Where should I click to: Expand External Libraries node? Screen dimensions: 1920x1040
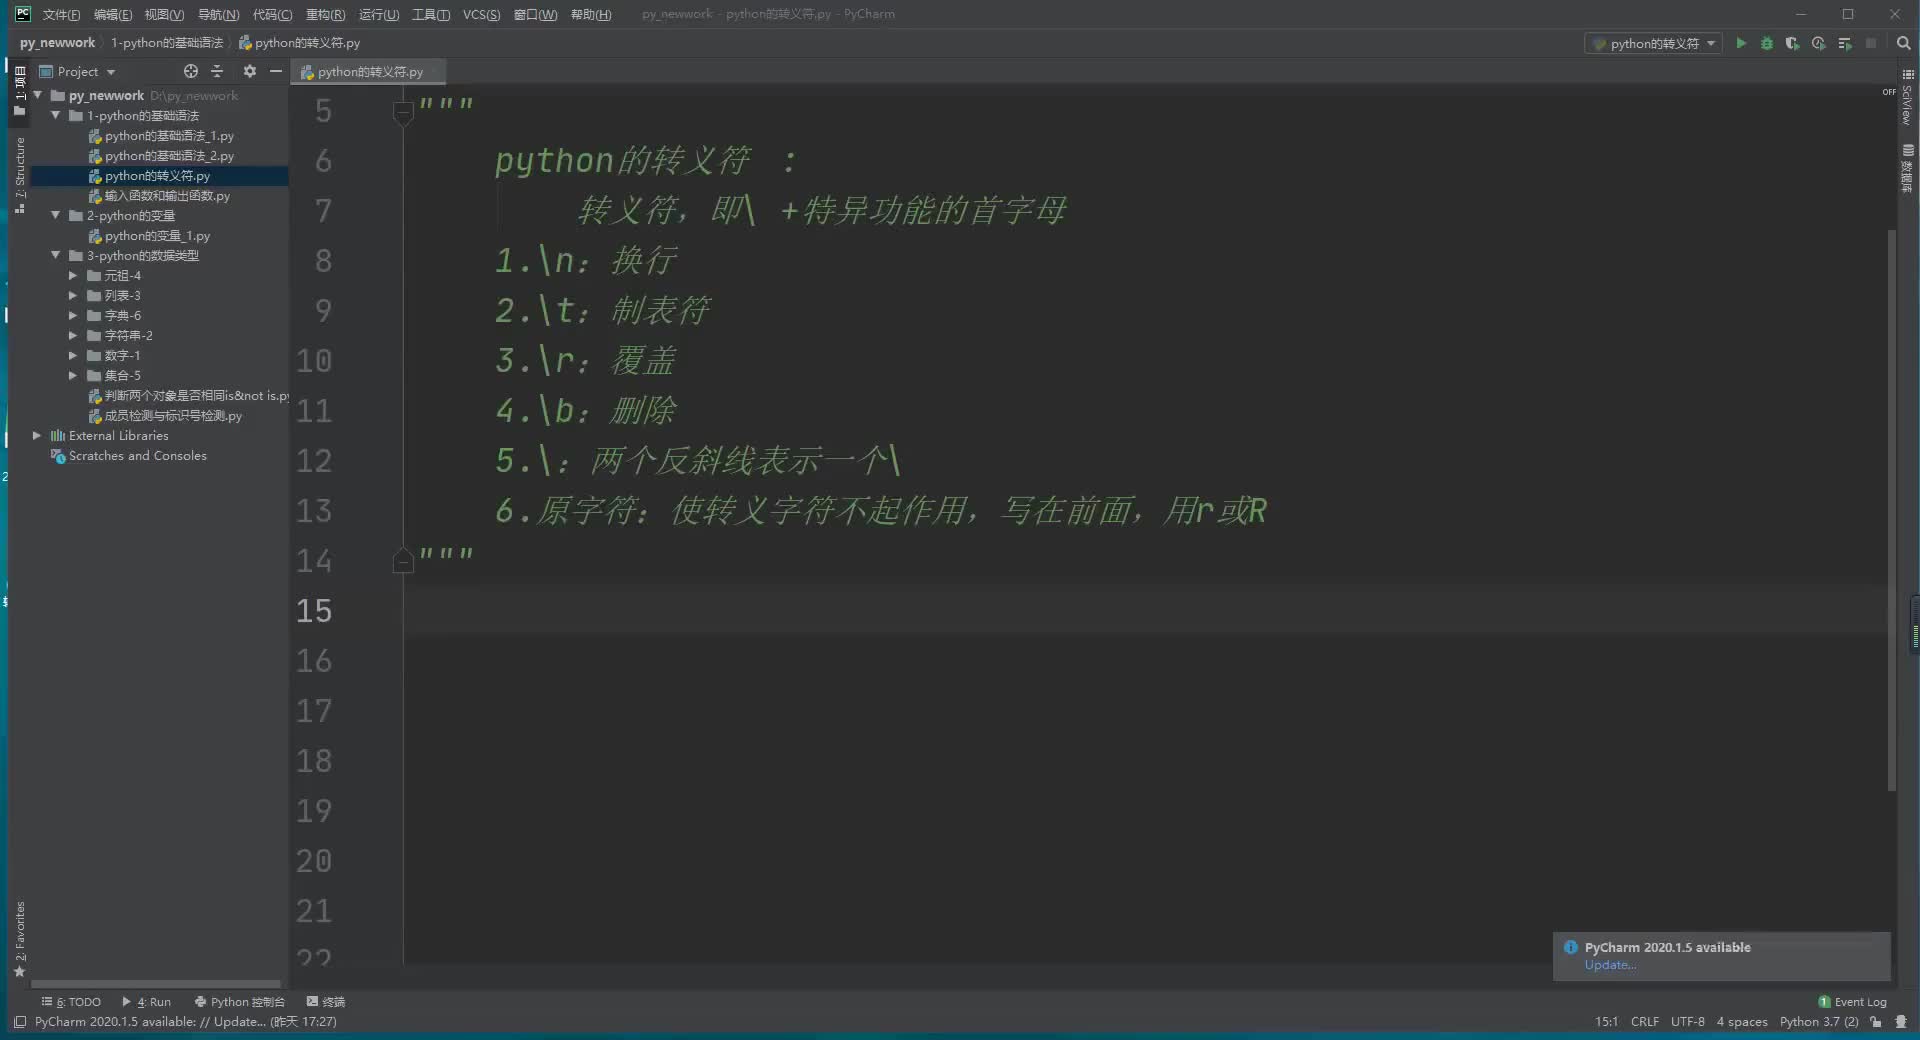[37, 435]
